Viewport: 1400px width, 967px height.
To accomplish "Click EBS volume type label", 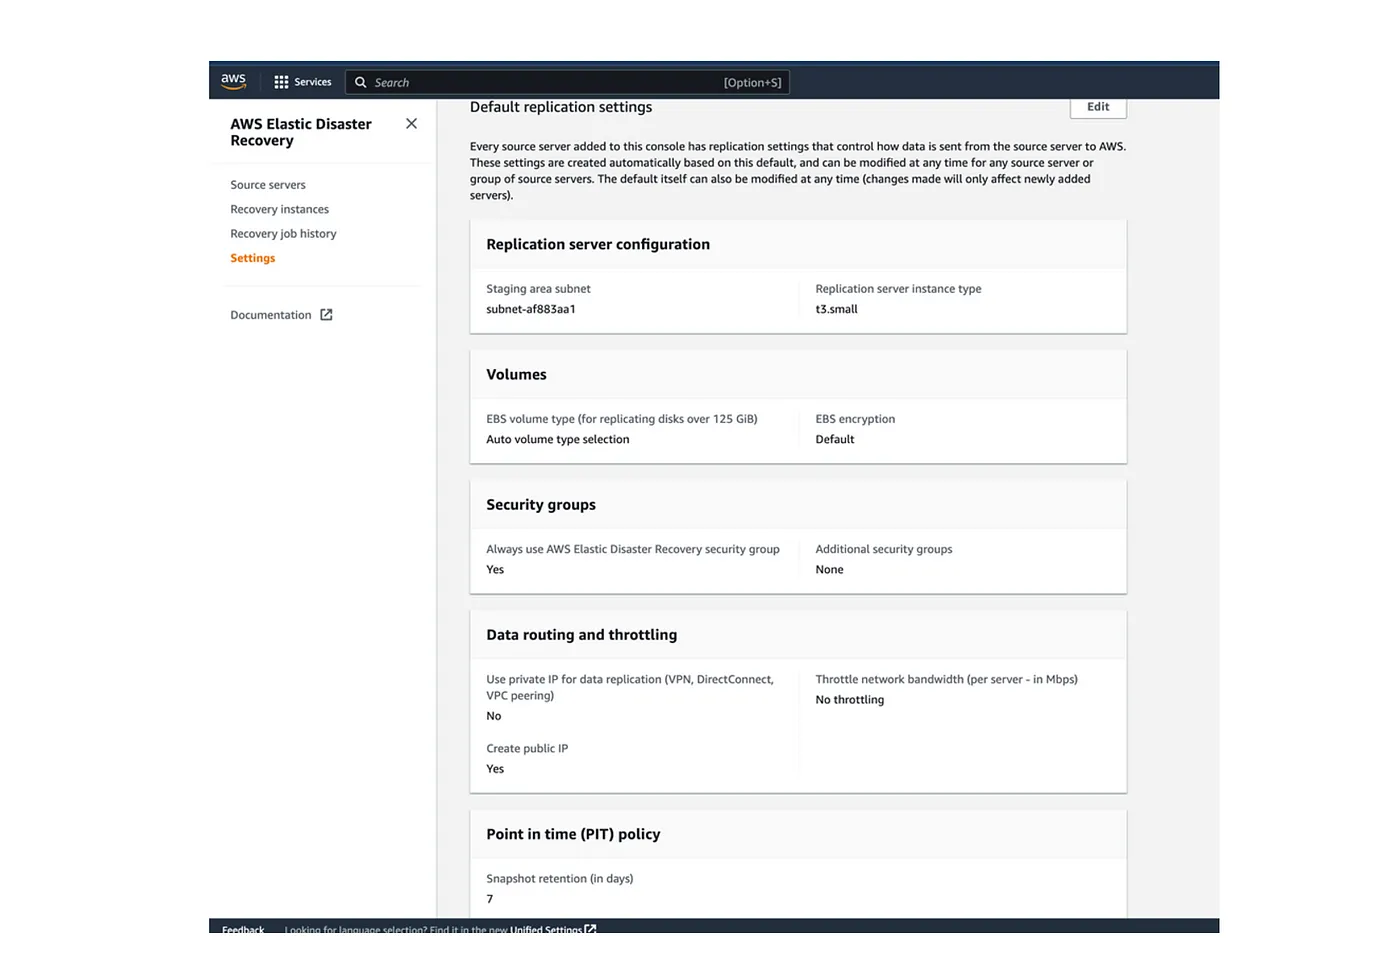I will coord(622,419).
